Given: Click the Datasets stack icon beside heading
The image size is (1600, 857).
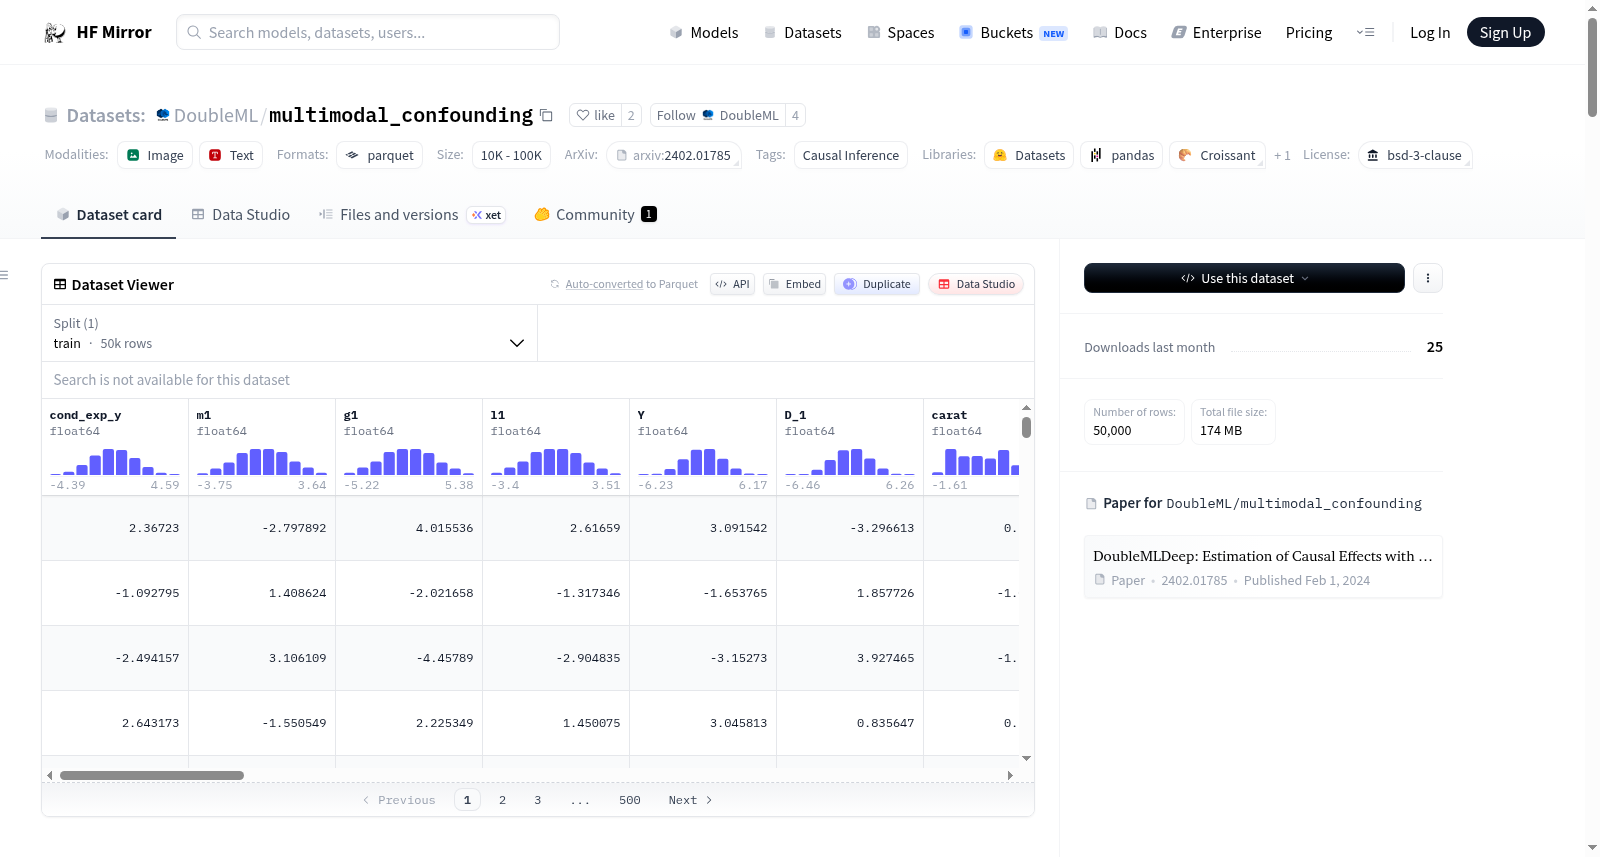Looking at the screenshot, I should pyautogui.click(x=51, y=115).
